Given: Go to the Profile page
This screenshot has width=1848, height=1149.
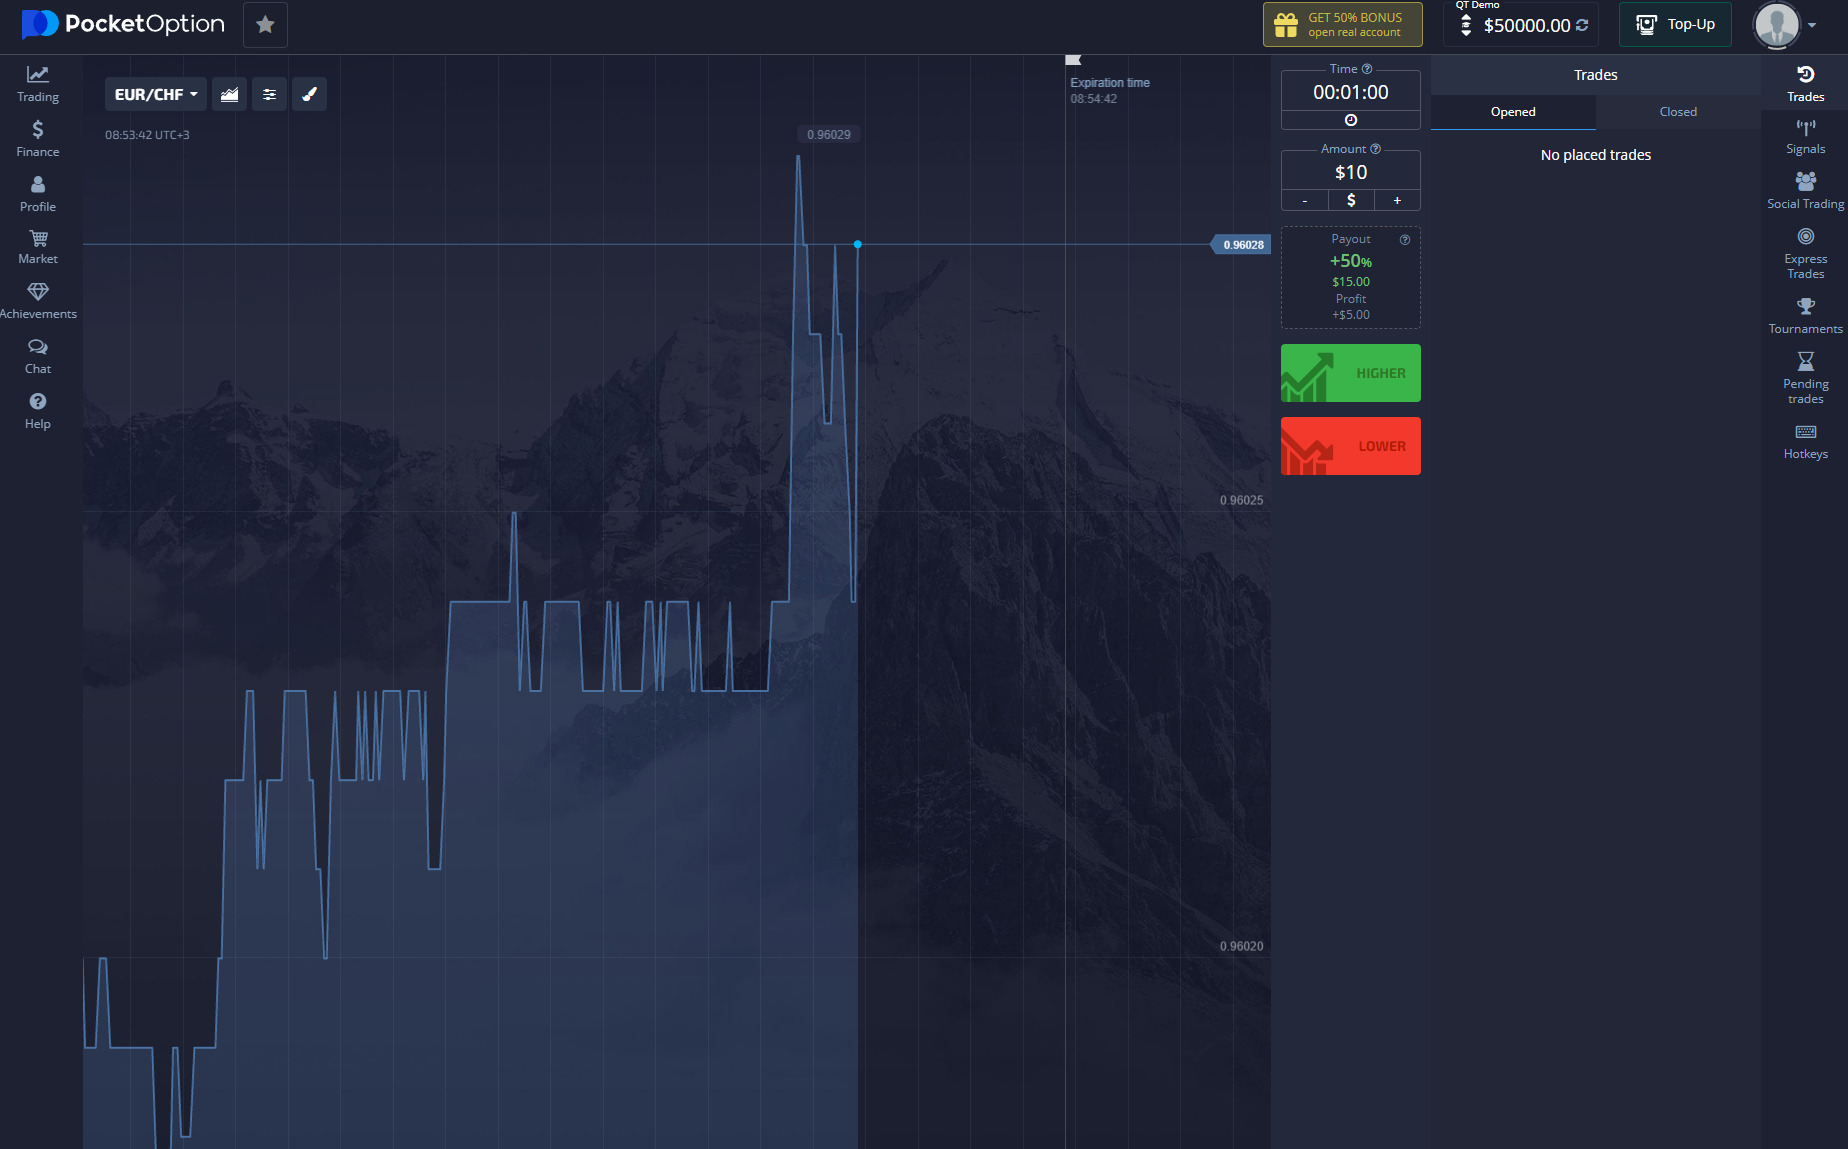Looking at the screenshot, I should (38, 194).
